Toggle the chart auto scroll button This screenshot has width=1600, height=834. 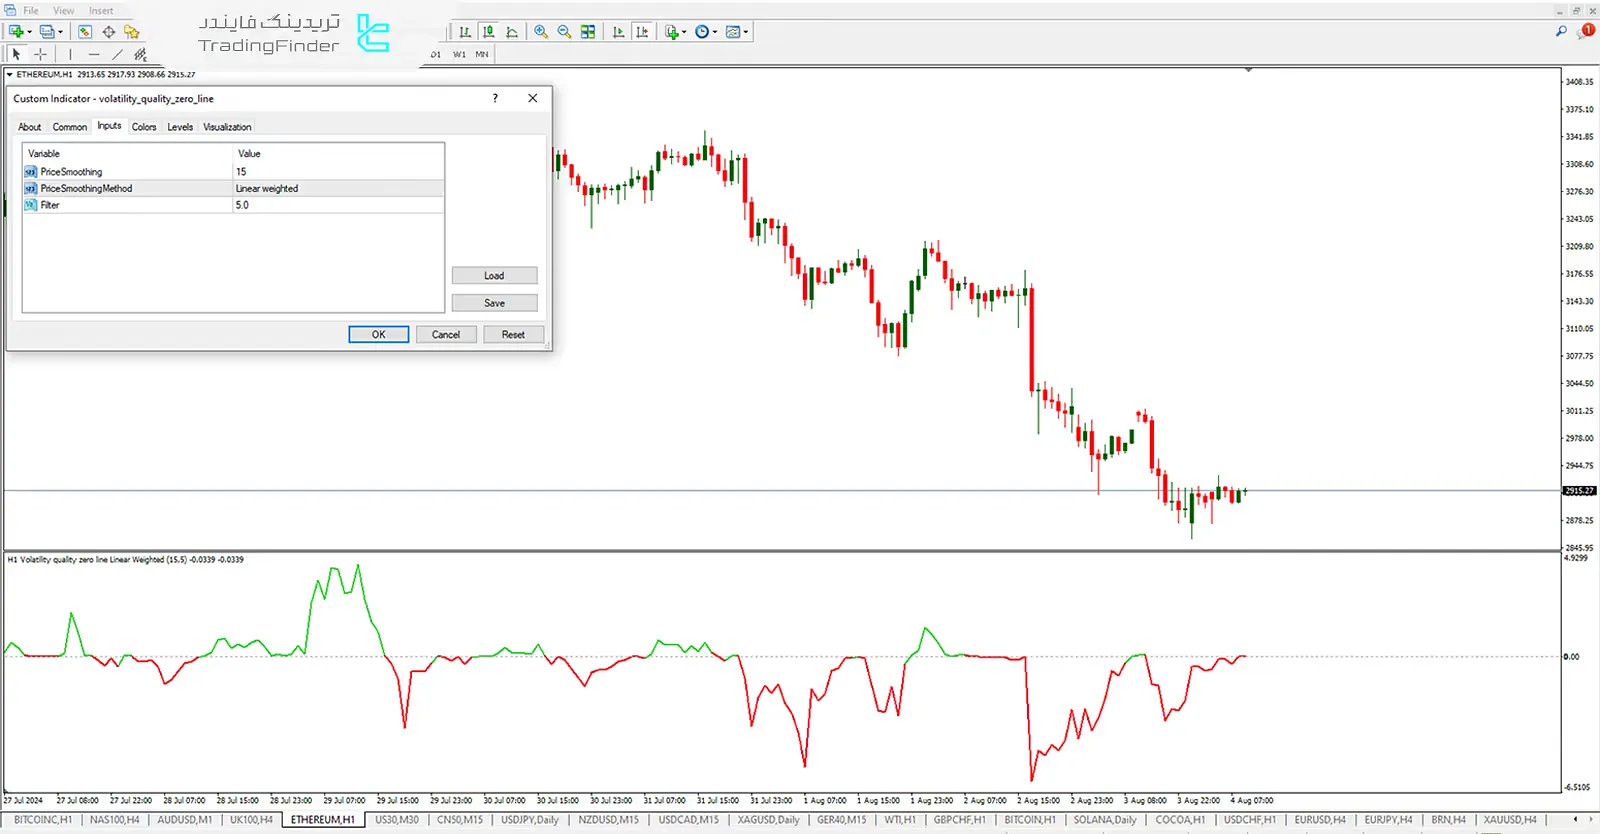coord(618,32)
